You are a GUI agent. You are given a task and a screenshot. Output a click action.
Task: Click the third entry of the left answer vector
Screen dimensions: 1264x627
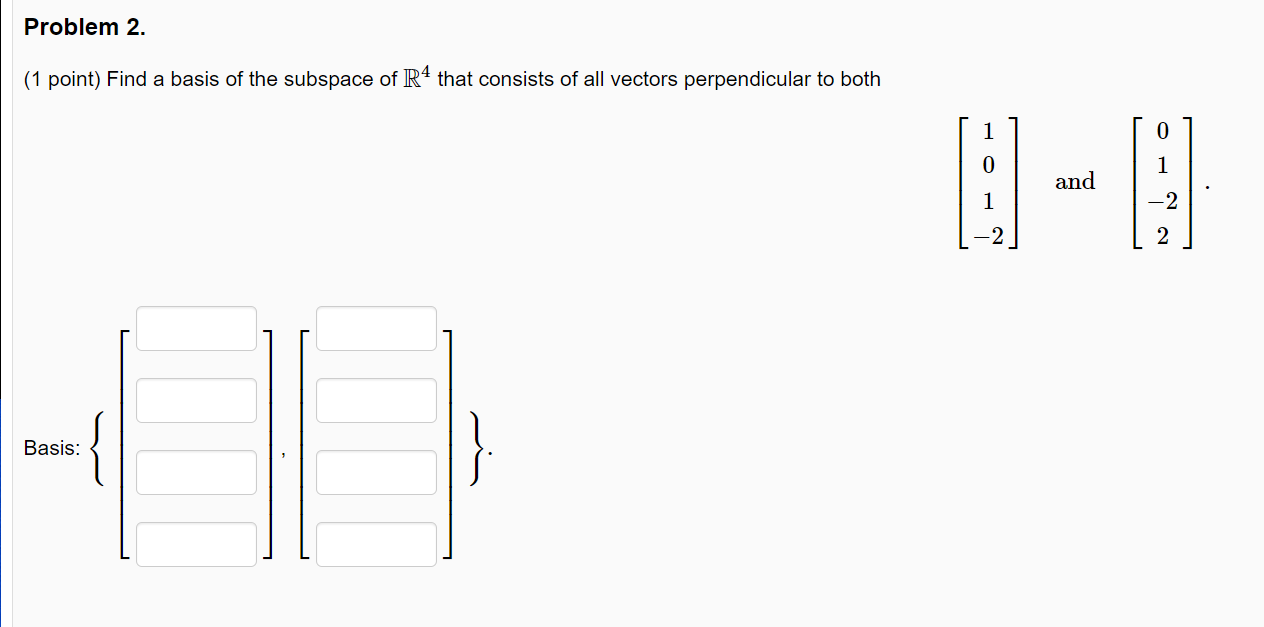pyautogui.click(x=196, y=472)
